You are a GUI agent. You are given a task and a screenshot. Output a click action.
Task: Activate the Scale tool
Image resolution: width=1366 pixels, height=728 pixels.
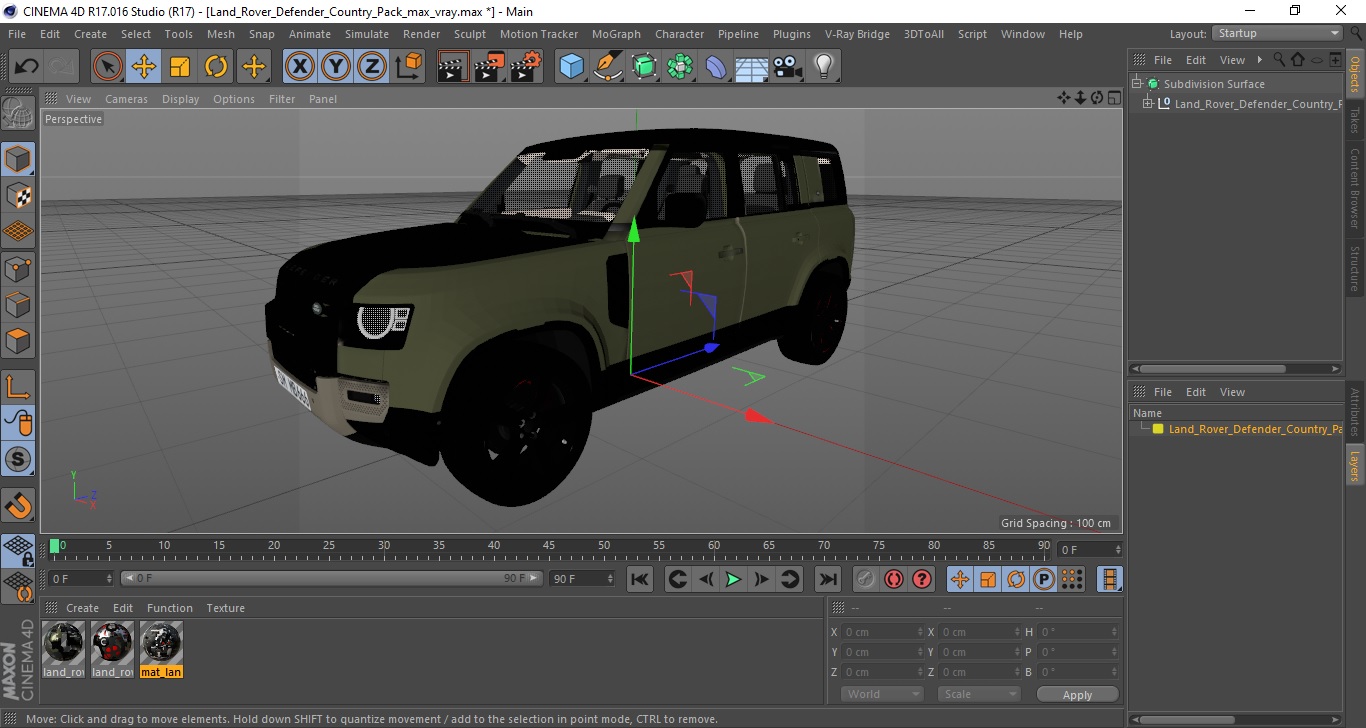pos(180,67)
